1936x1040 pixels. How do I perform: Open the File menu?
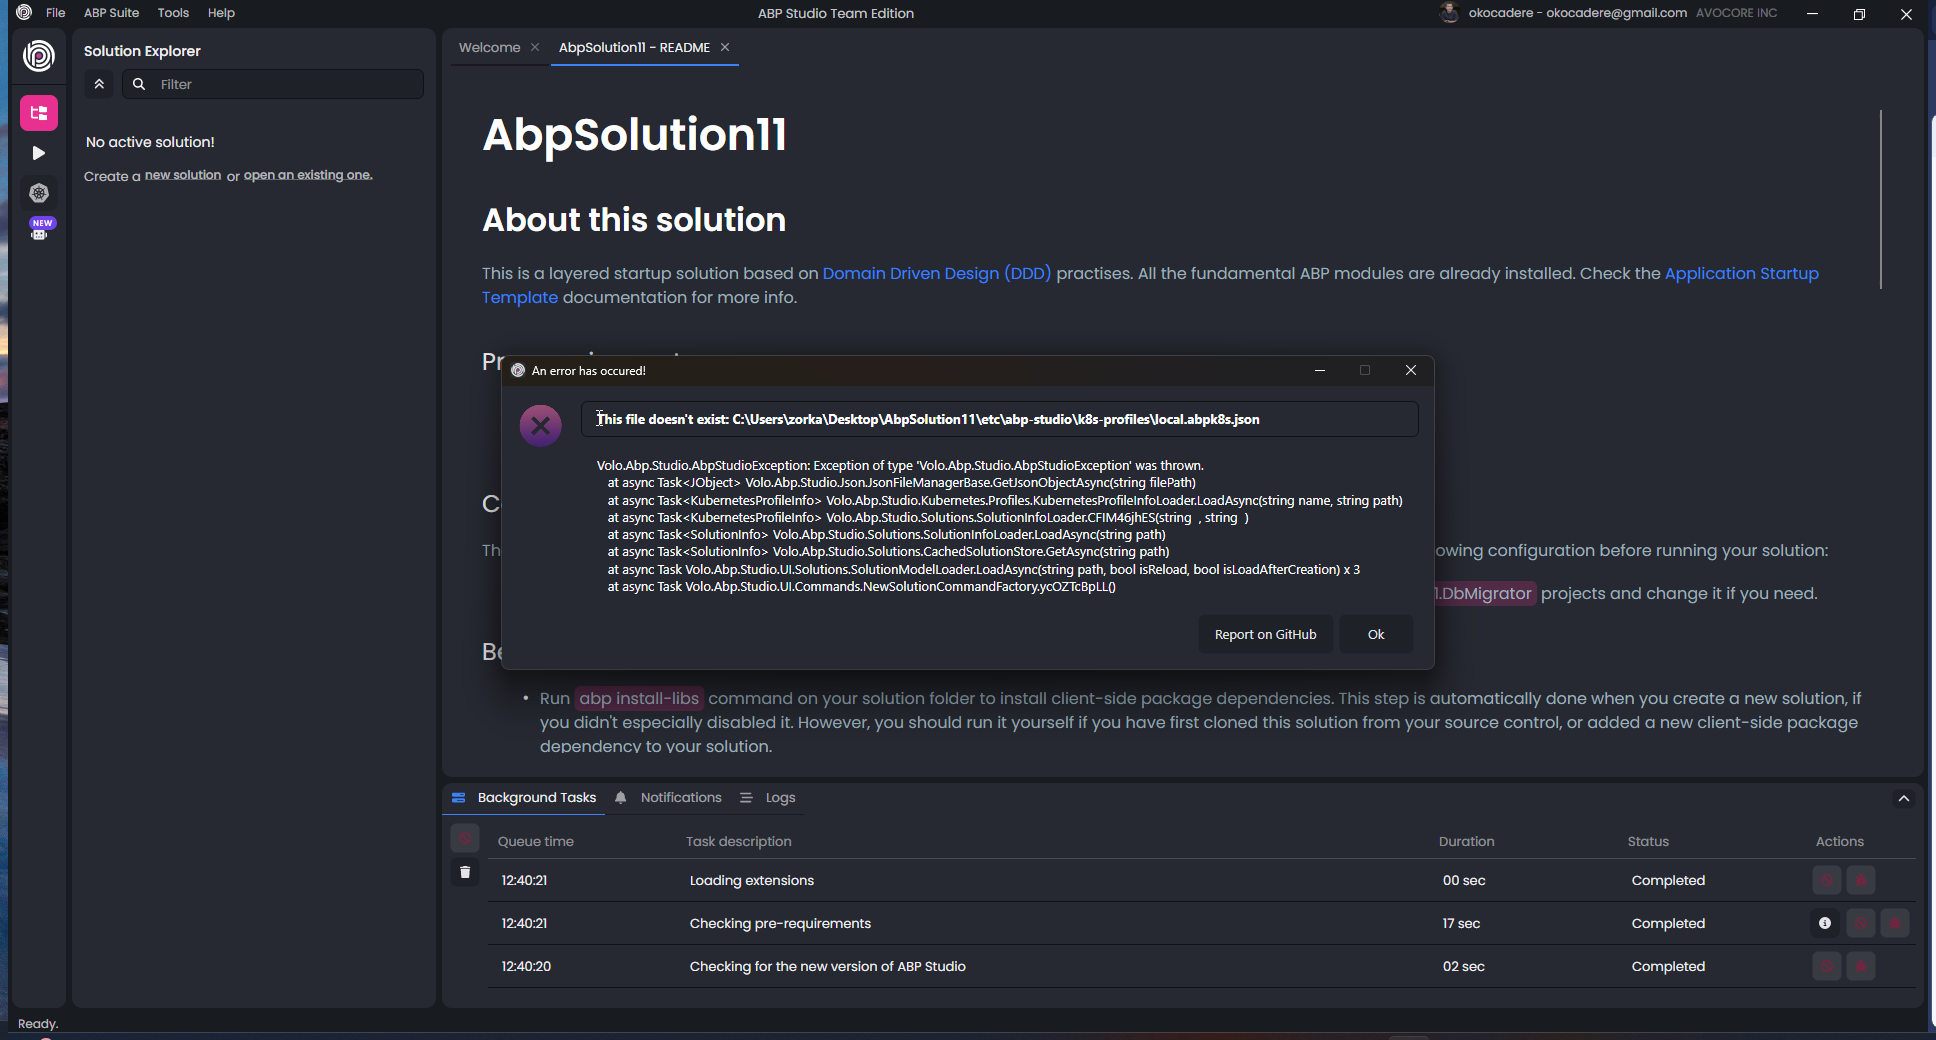click(55, 13)
